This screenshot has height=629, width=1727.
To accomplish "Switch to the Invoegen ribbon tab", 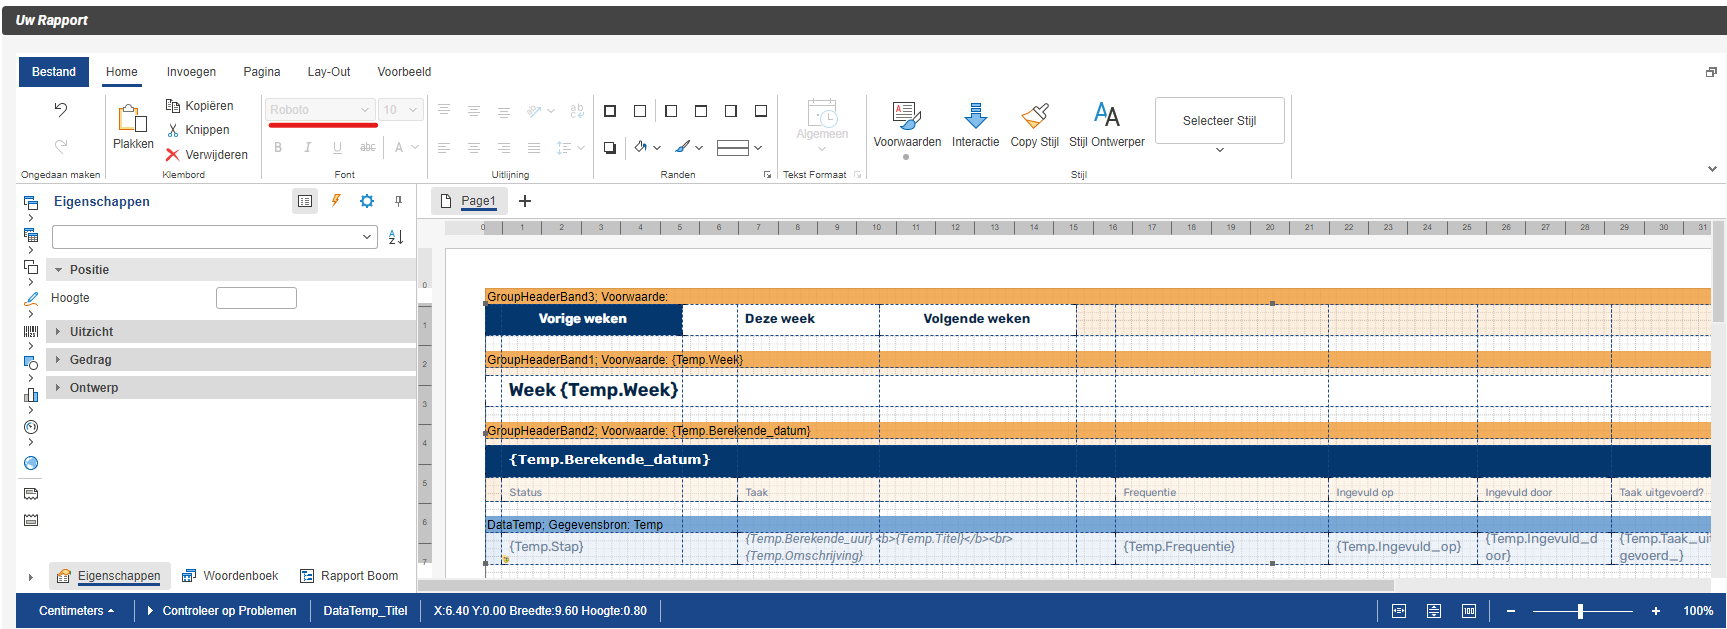I will (x=191, y=72).
